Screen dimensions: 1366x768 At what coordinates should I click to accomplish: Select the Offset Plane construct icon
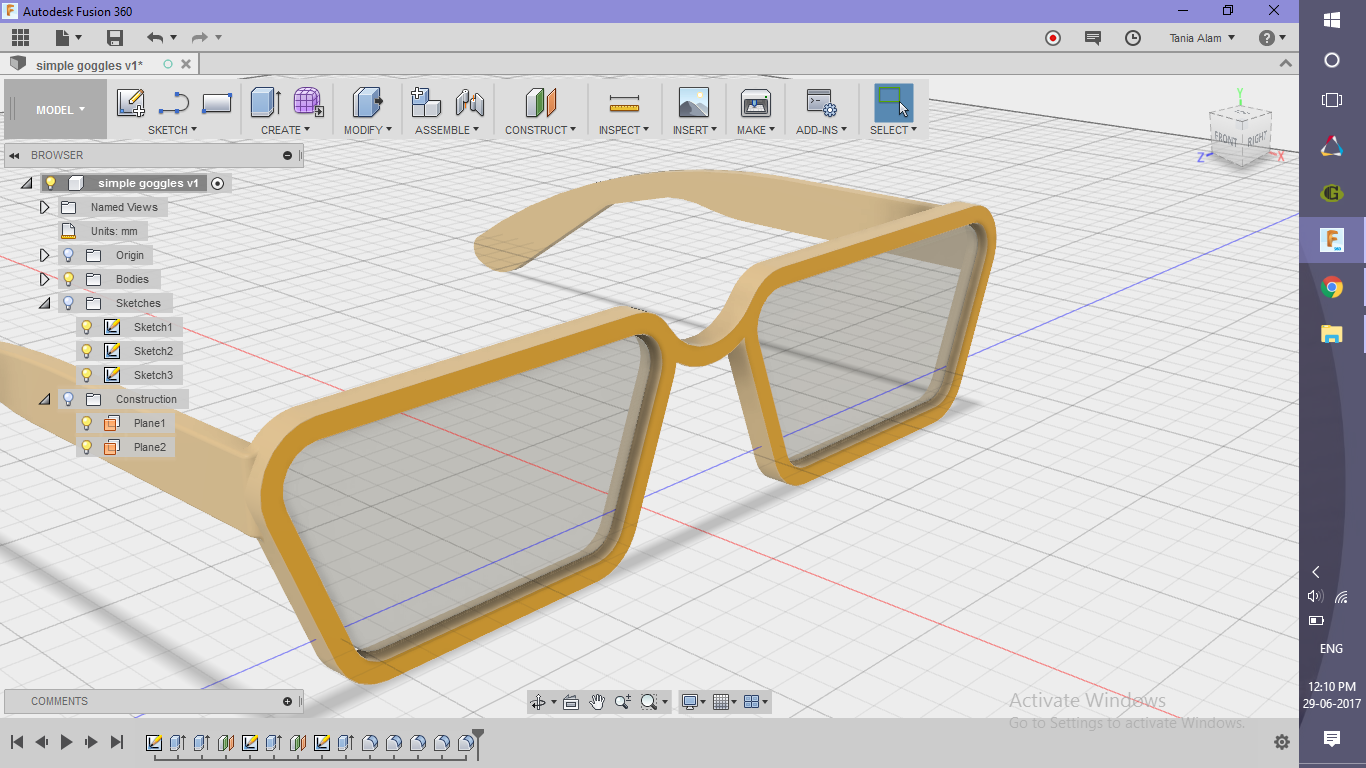[540, 103]
